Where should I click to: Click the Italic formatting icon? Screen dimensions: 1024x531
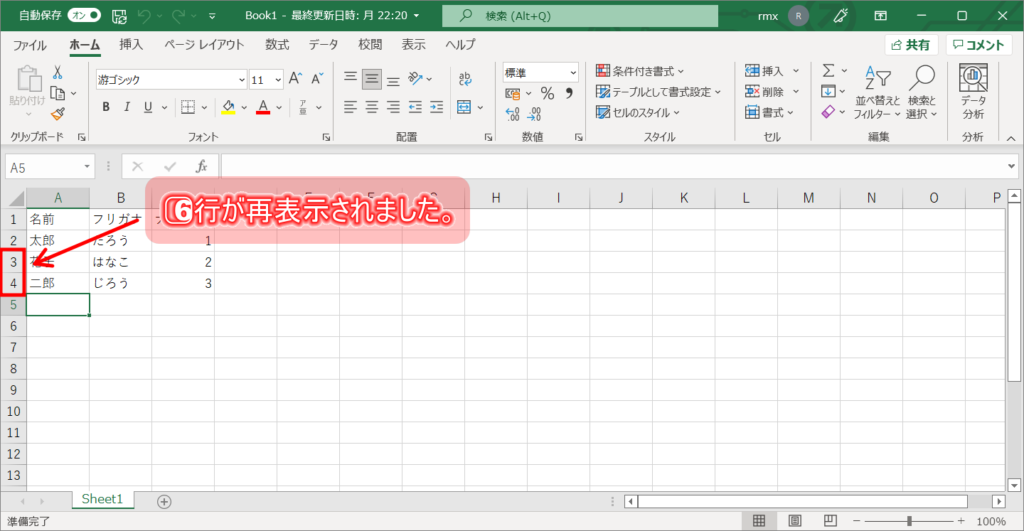[x=127, y=108]
